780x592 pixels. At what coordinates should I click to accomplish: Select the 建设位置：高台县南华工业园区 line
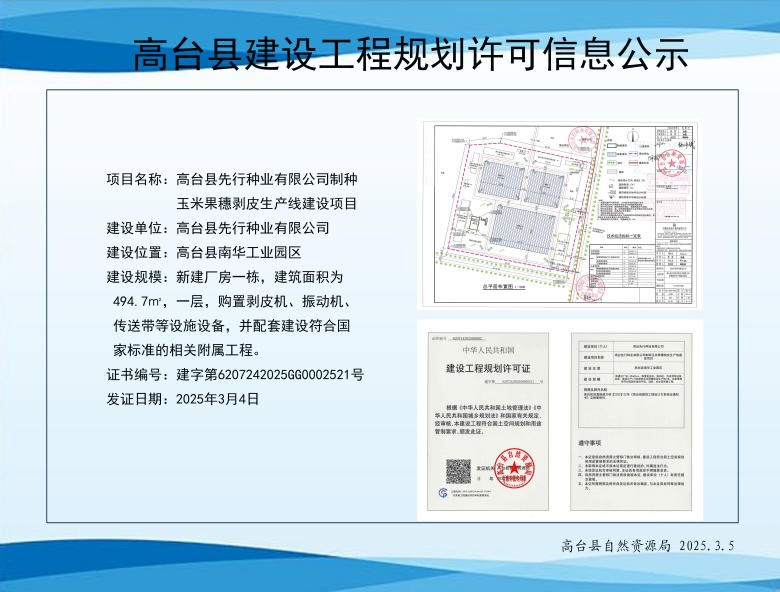coord(204,252)
